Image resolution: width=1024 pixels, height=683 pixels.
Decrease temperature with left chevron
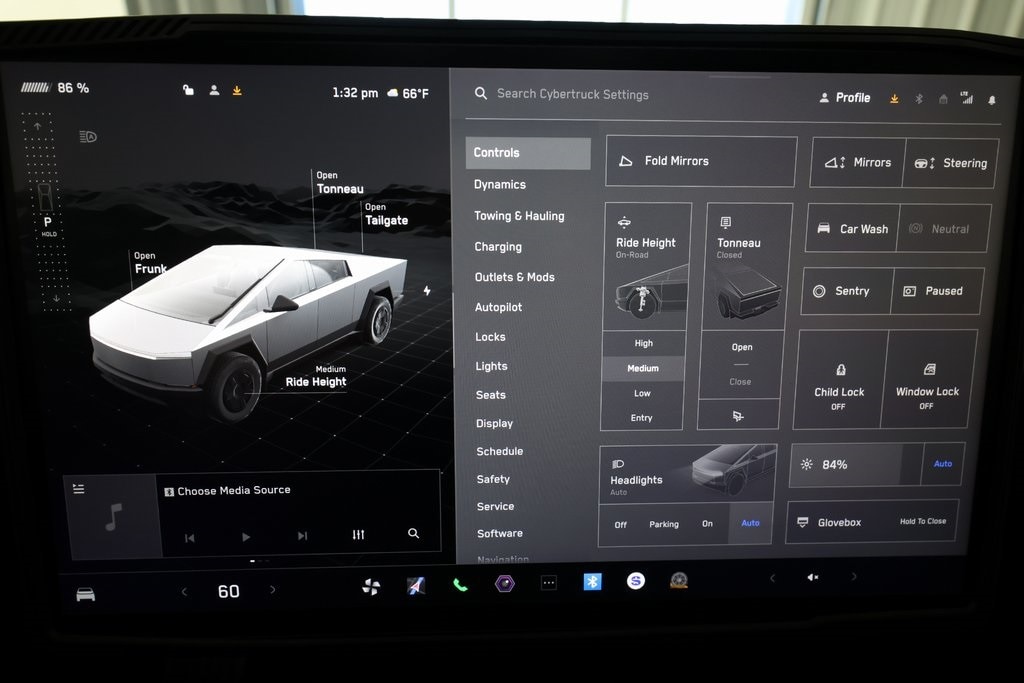coord(184,592)
